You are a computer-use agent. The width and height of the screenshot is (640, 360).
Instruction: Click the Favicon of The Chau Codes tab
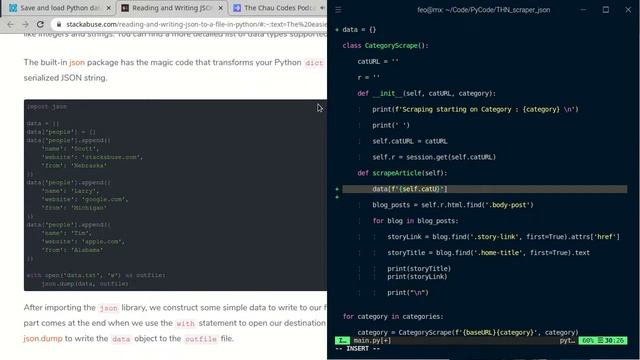pos(237,8)
